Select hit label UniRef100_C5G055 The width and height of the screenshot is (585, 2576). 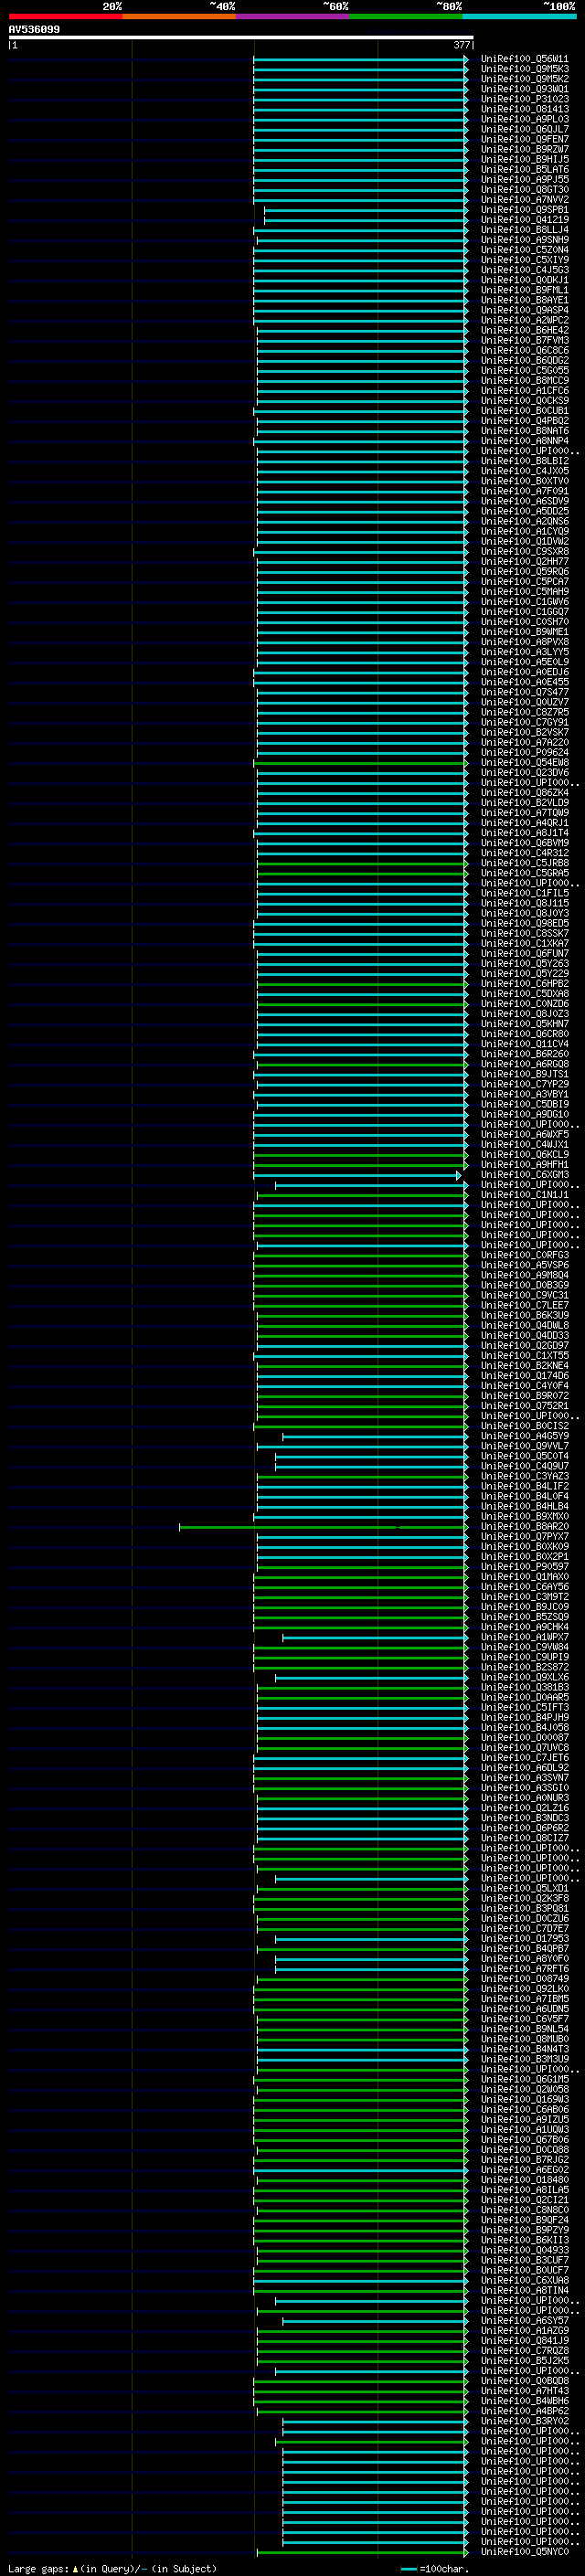point(525,370)
